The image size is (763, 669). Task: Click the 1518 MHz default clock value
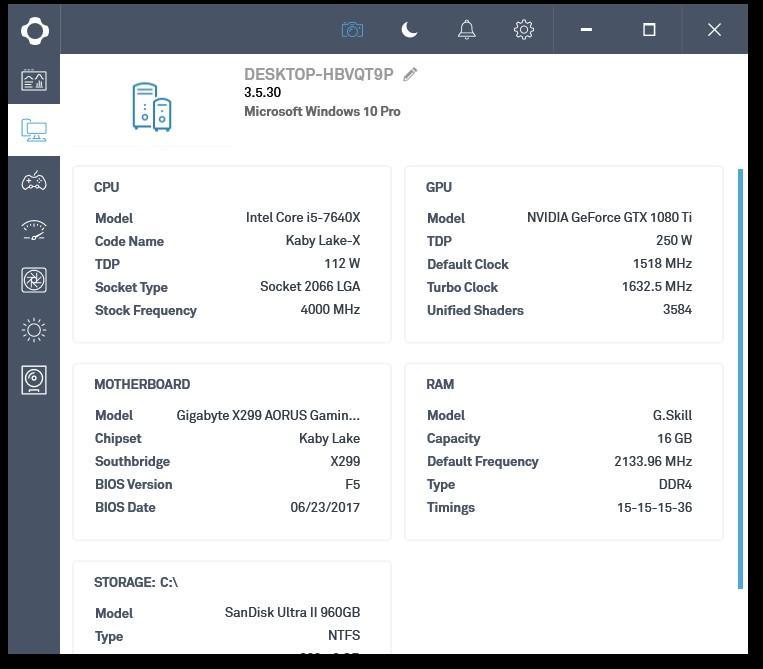pos(662,264)
